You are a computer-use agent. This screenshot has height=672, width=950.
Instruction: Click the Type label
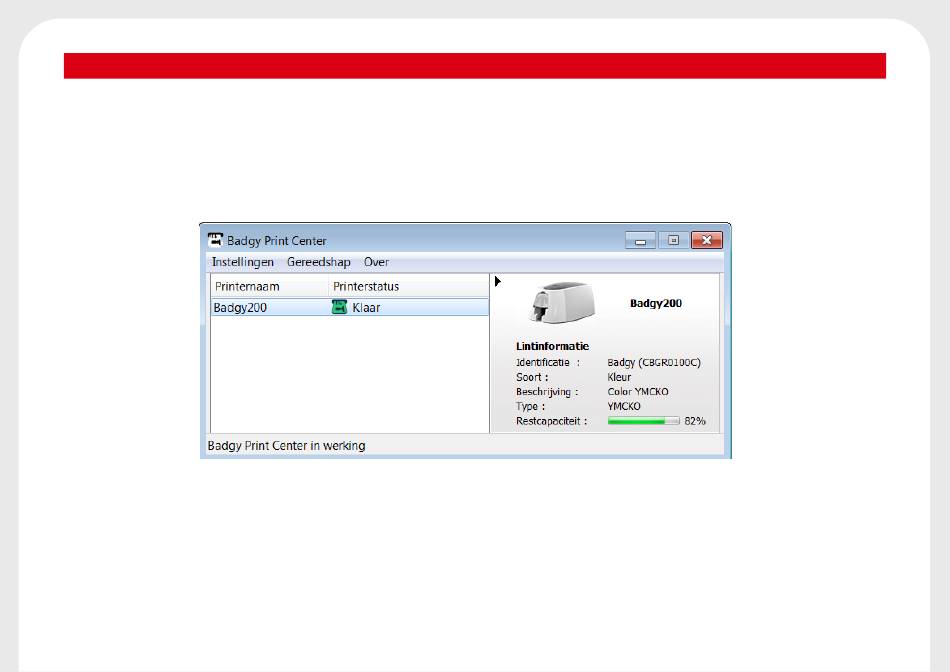[x=530, y=407]
